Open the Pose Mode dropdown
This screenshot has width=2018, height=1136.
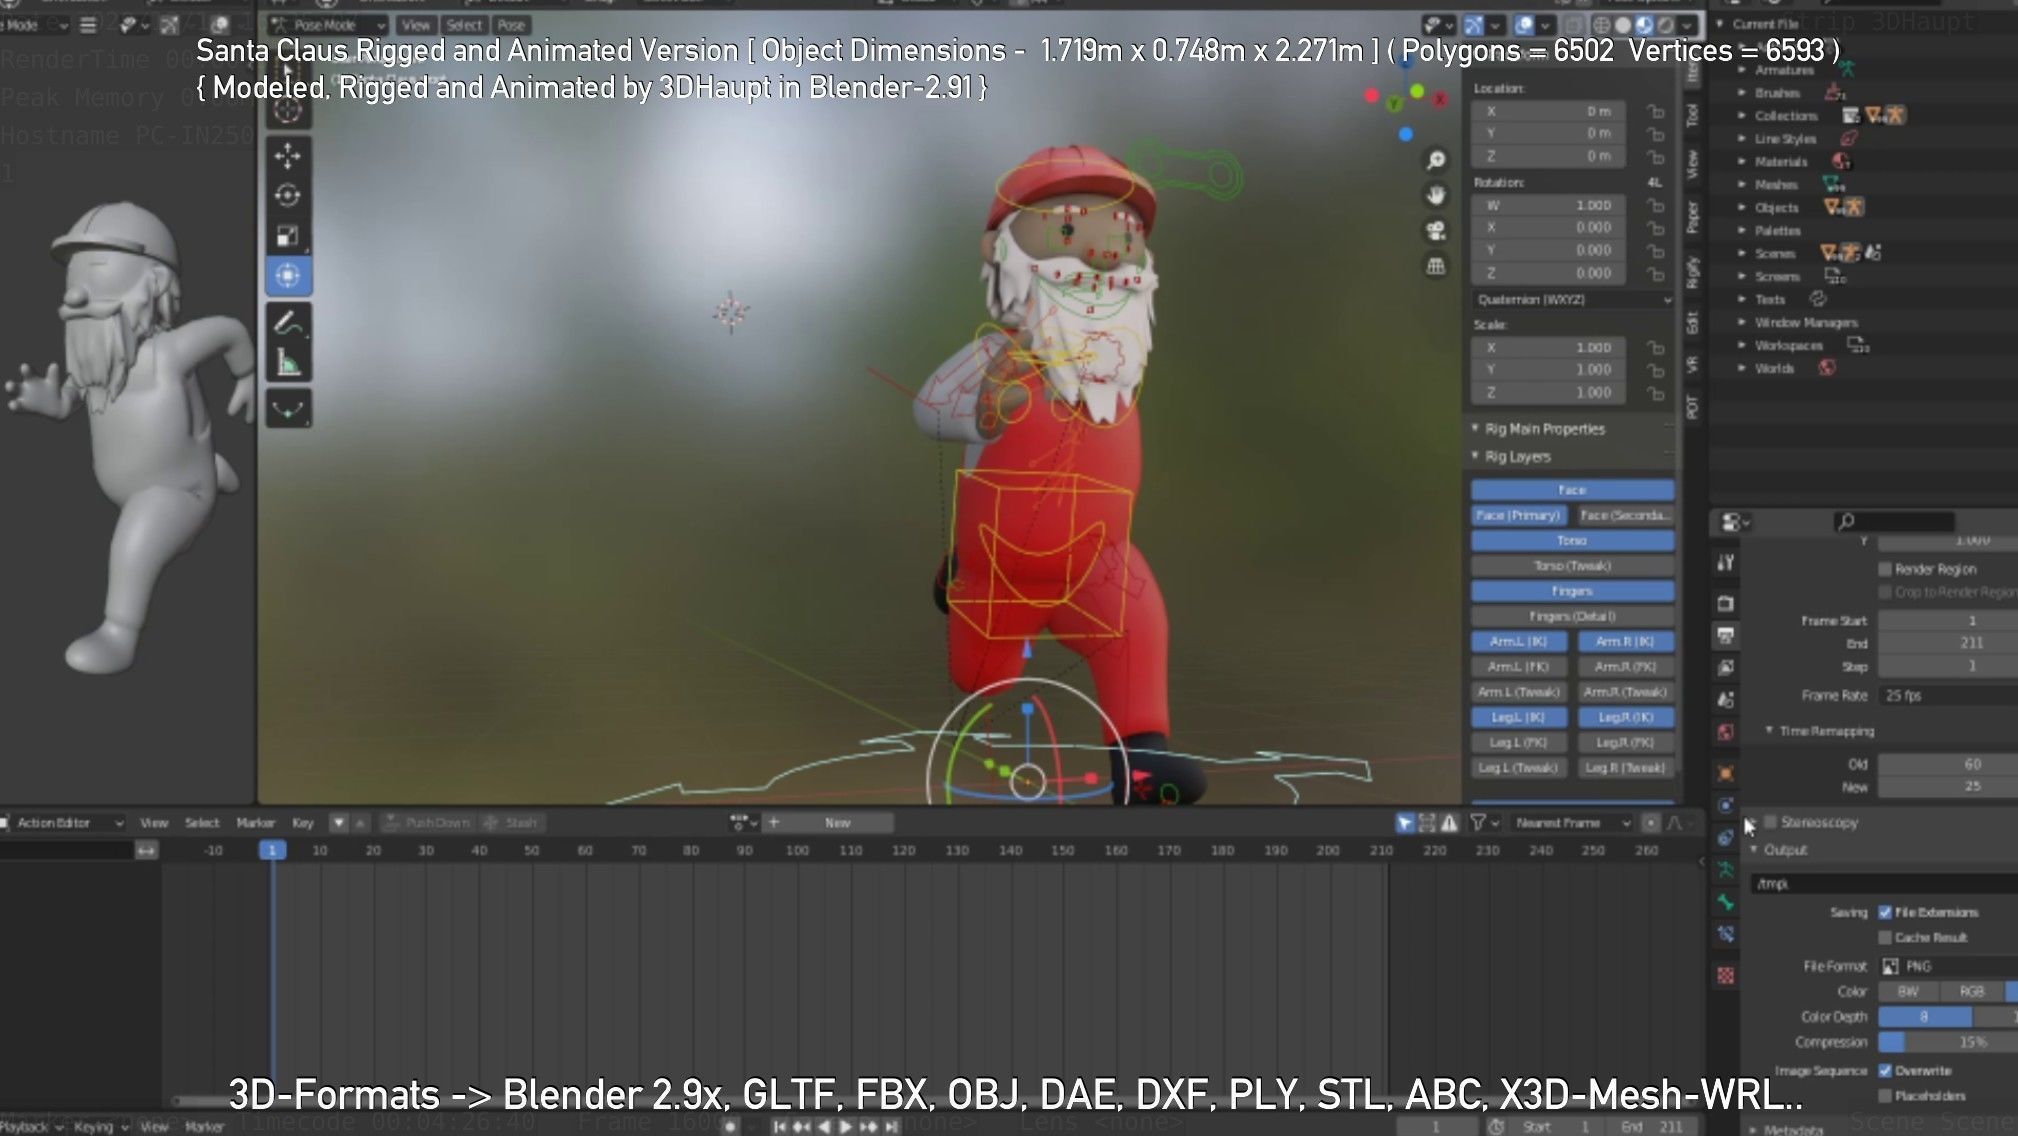(x=328, y=25)
